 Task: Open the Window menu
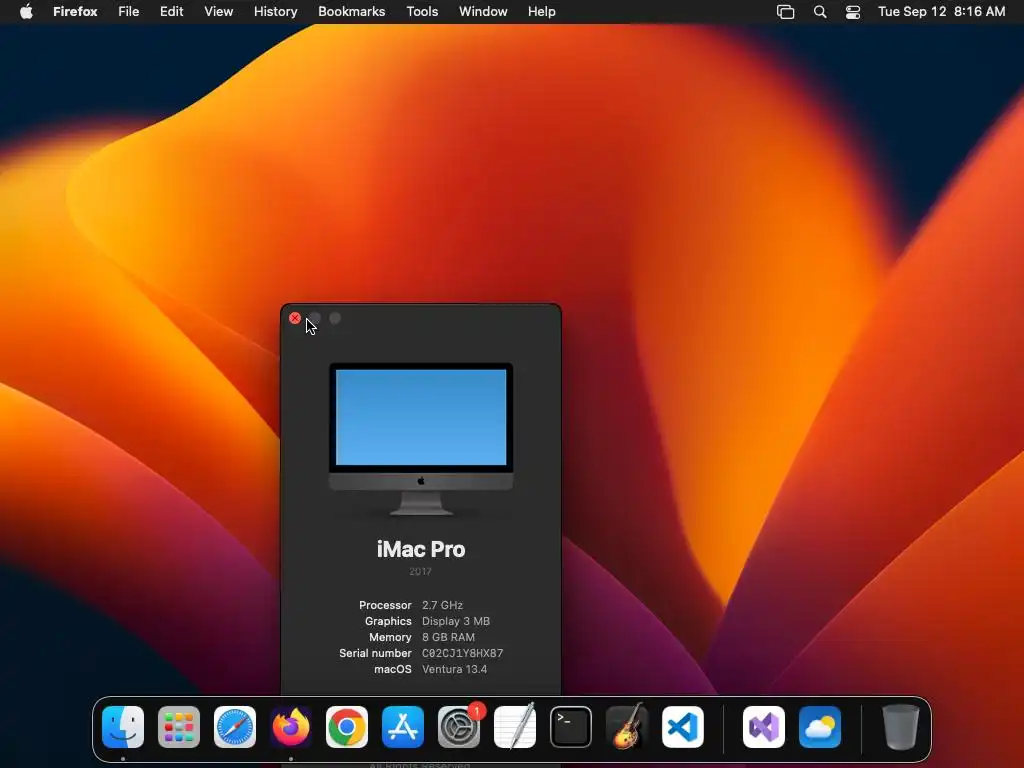(x=483, y=12)
